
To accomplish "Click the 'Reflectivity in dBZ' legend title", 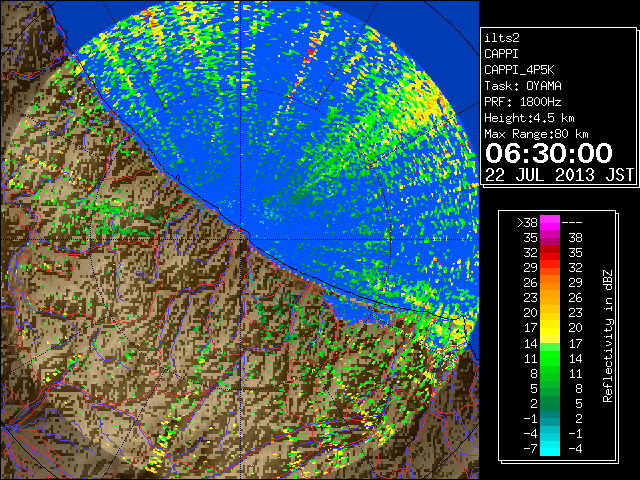I will [607, 336].
